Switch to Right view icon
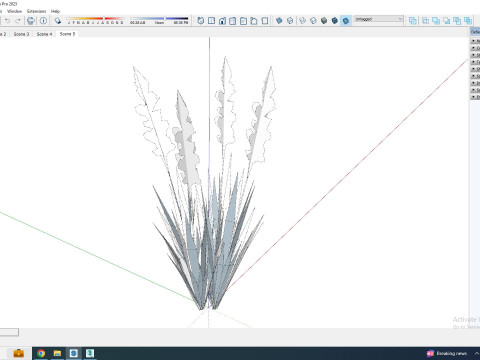The height and width of the screenshot is (360, 480). pyautogui.click(x=233, y=21)
